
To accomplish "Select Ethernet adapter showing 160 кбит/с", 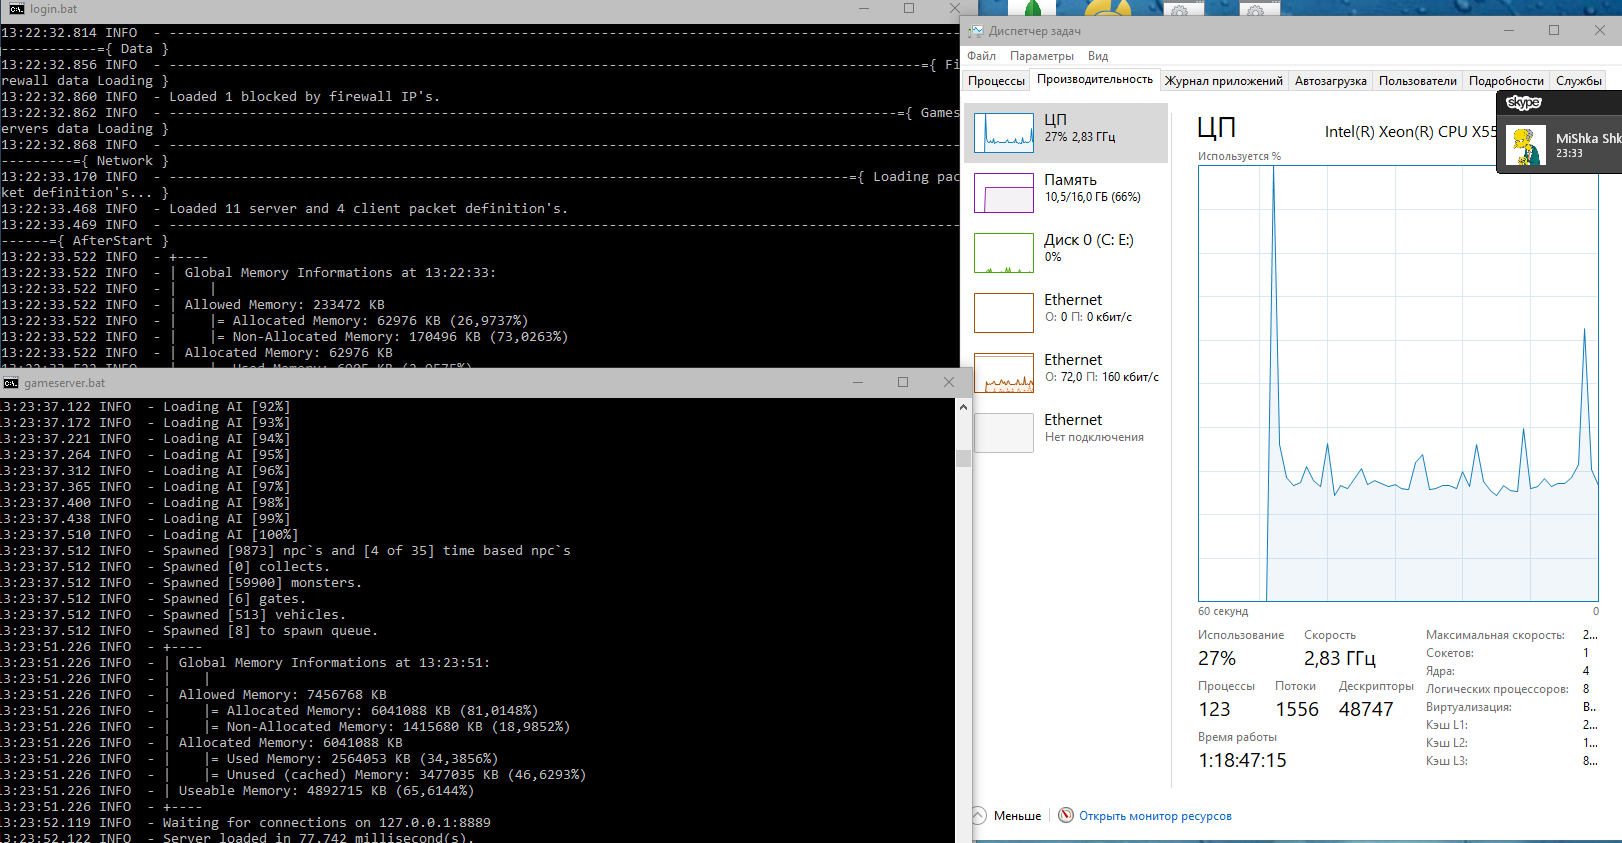I will 1066,373.
